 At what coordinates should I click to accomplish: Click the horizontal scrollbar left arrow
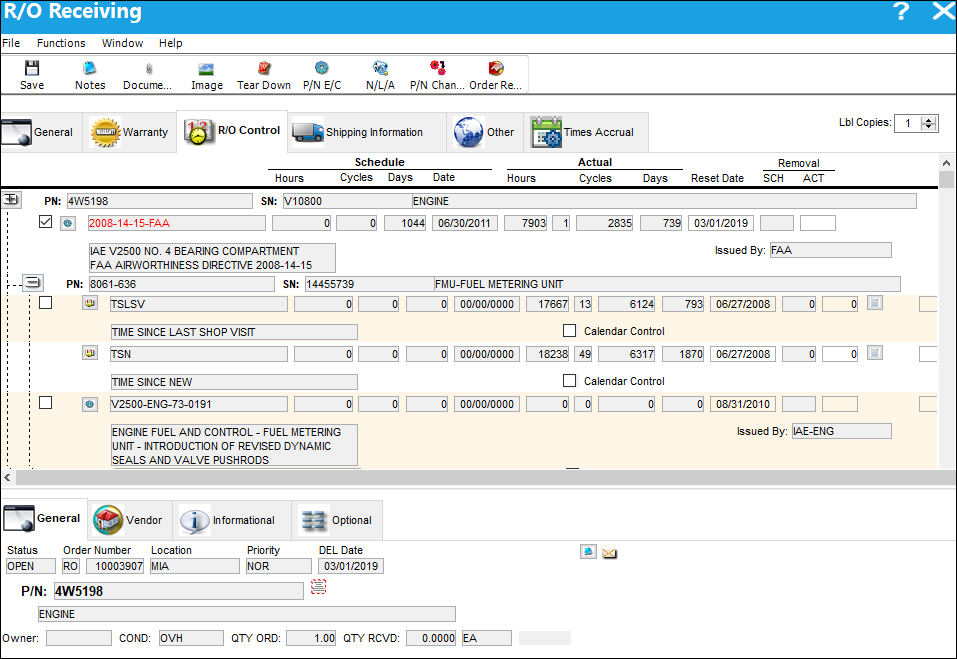[x=7, y=477]
